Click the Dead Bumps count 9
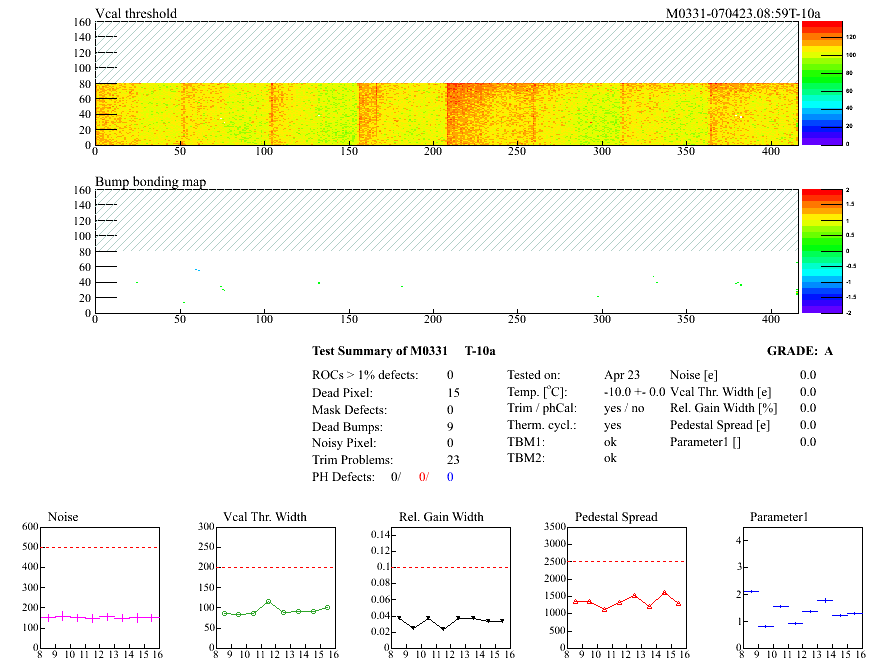This screenshot has width=896, height=672. pos(451,427)
